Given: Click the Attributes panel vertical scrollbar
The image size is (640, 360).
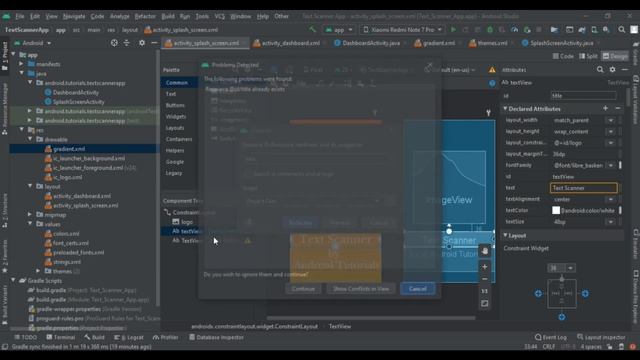Looking at the screenshot, I should coord(629,96).
